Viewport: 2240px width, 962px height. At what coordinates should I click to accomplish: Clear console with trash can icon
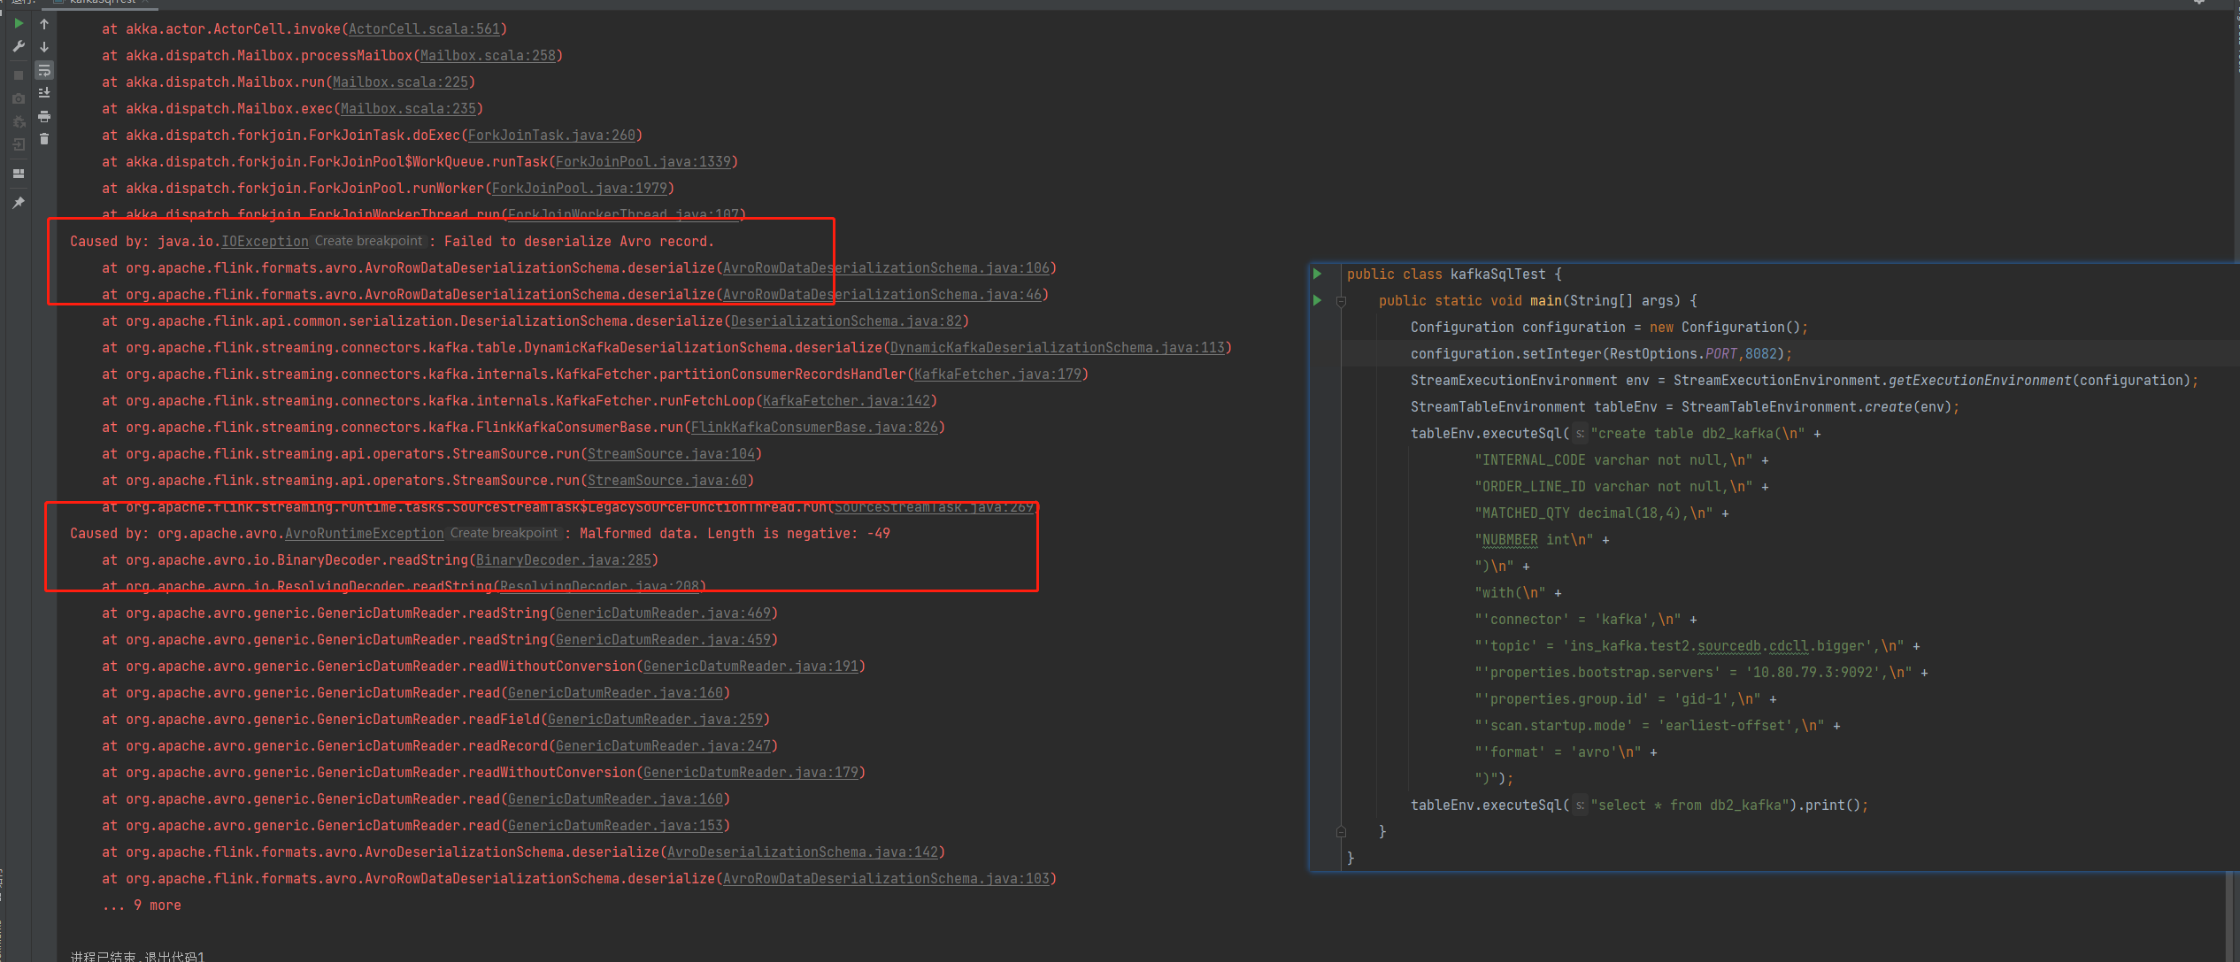click(x=44, y=139)
